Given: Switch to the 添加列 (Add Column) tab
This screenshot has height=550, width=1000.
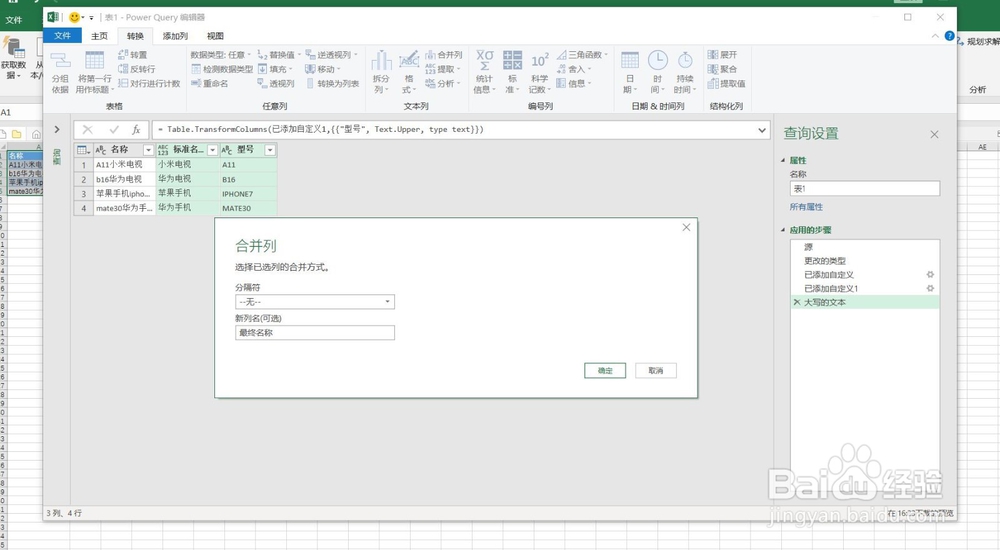Looking at the screenshot, I should tap(175, 36).
